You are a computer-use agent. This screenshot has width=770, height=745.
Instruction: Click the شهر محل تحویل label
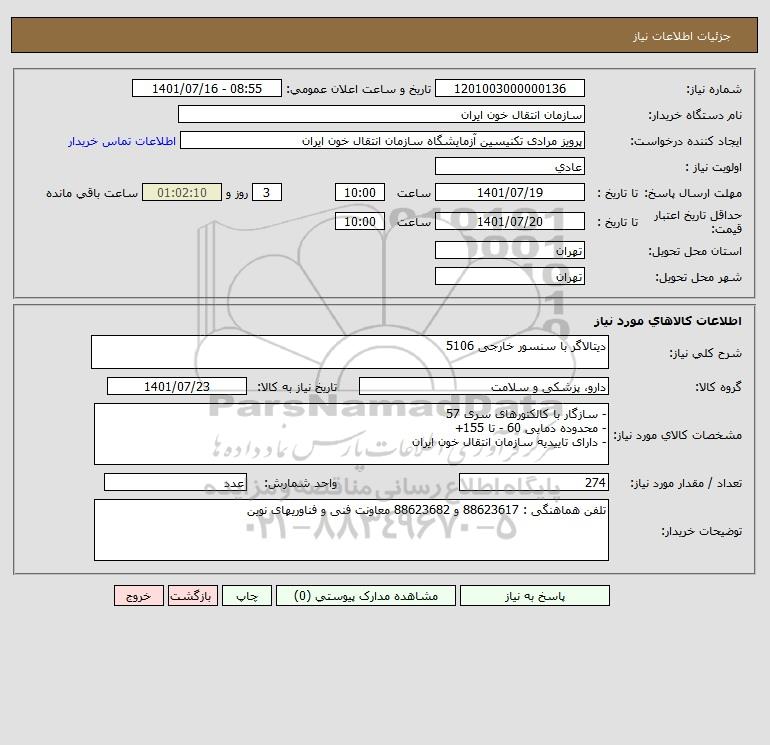pos(699,277)
